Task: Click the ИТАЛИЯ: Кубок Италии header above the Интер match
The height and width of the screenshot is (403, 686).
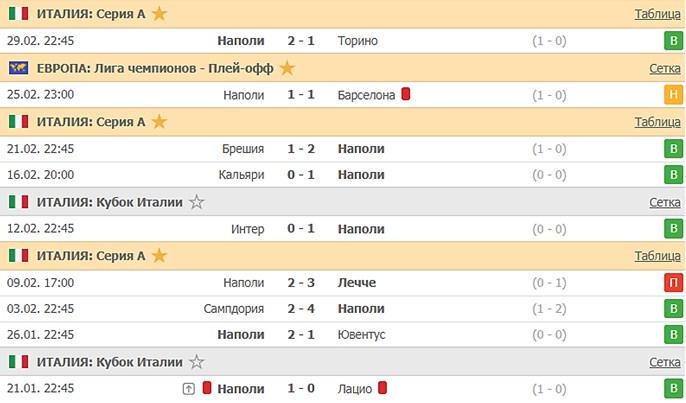Action: pos(109,202)
